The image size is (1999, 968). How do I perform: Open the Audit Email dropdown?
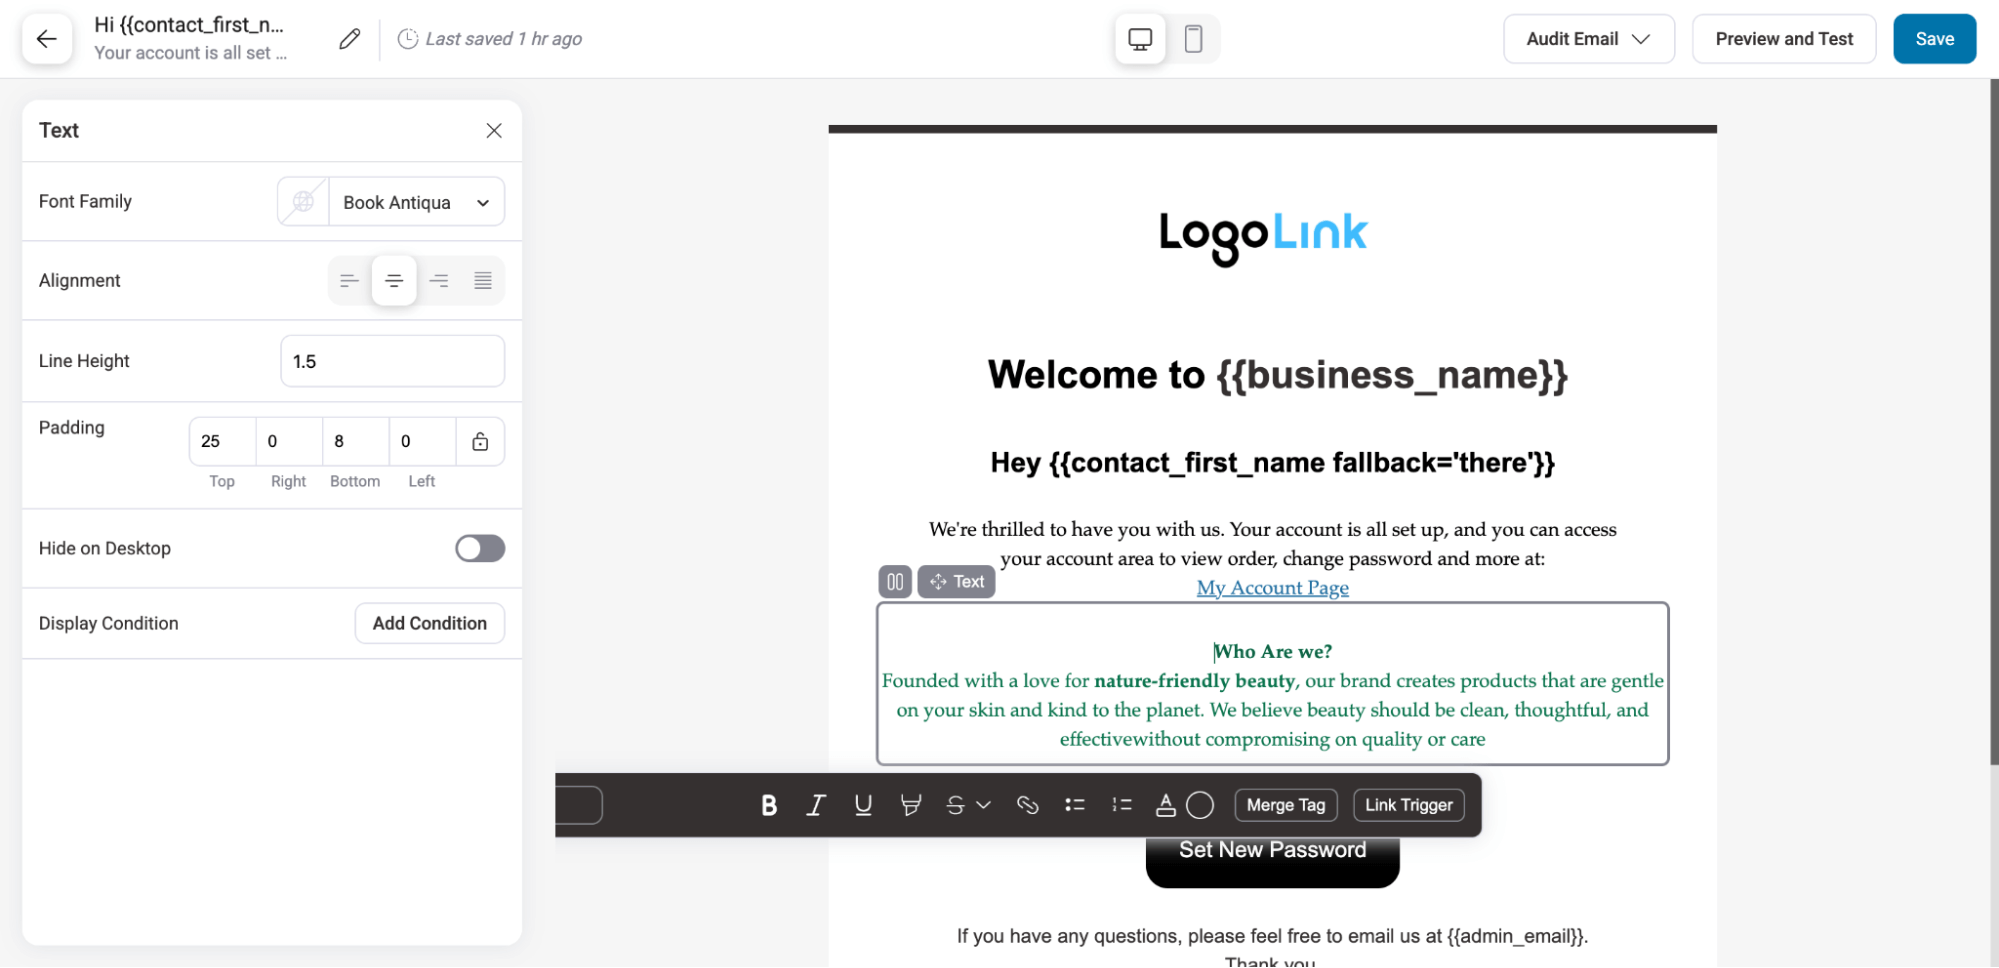pos(1588,38)
